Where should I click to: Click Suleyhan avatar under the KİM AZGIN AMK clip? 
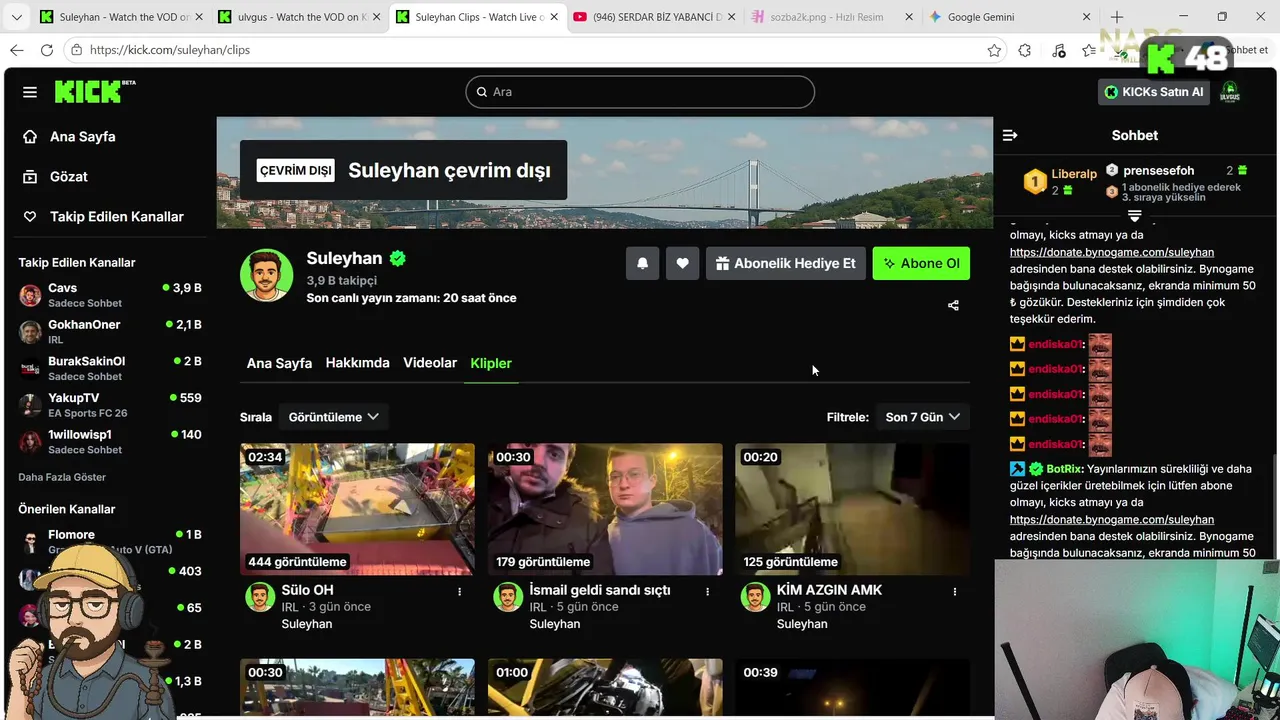[755, 597]
